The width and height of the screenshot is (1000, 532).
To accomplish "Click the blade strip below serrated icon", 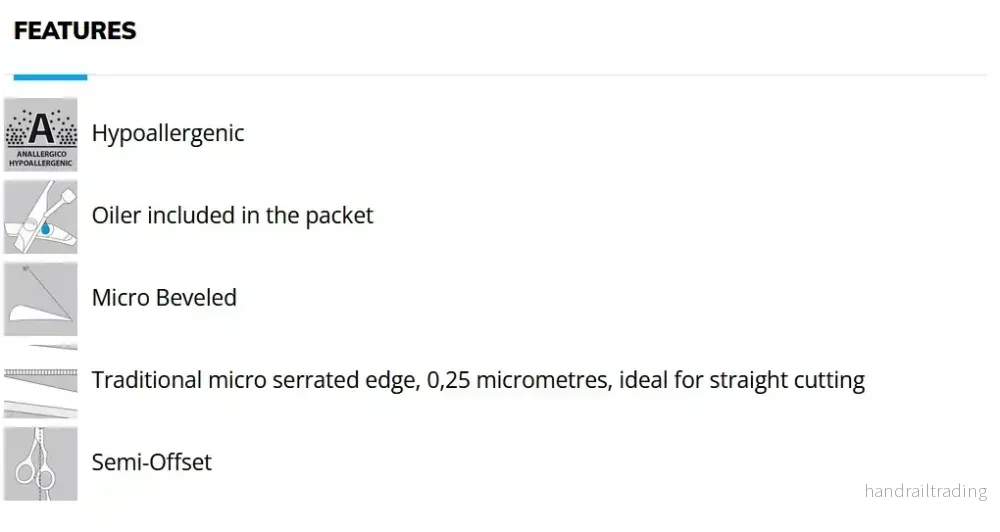I will pyautogui.click(x=41, y=409).
